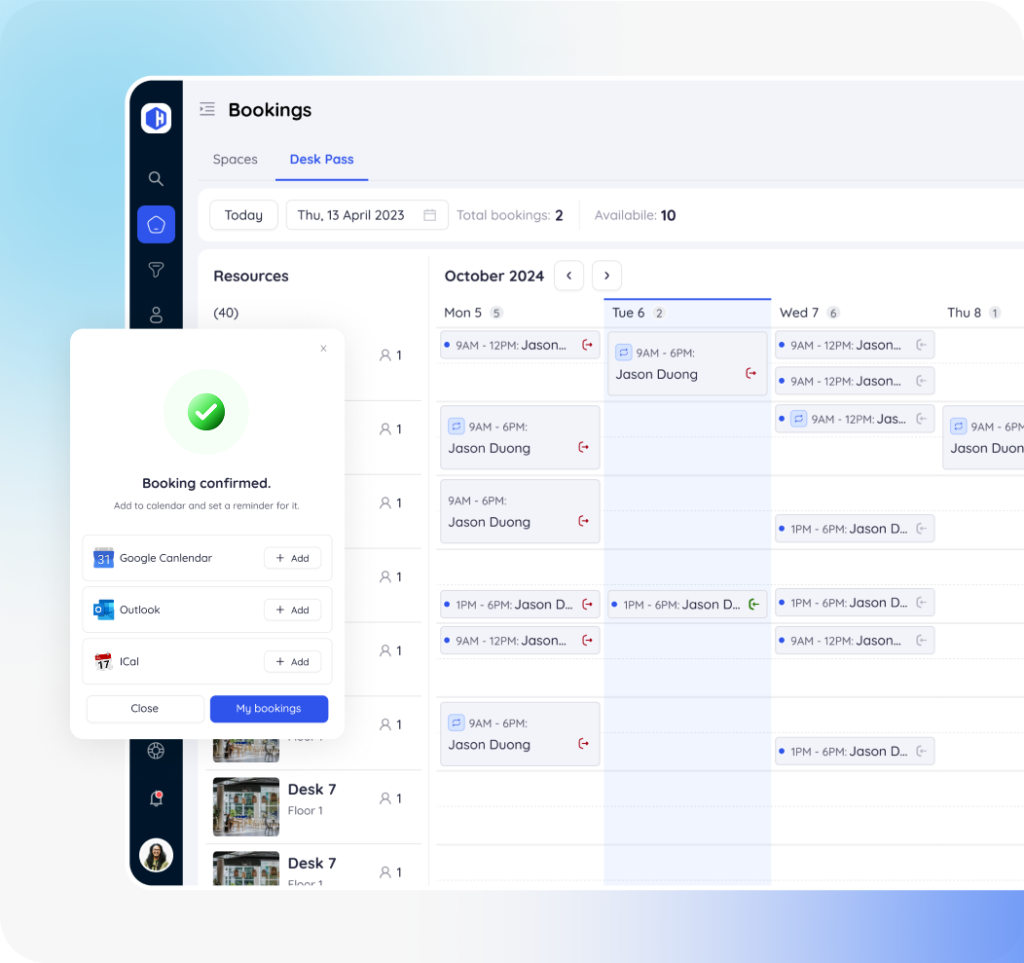
Task: Click green check-in icon on Tue 6 1PM-6PM booking
Action: pos(754,605)
